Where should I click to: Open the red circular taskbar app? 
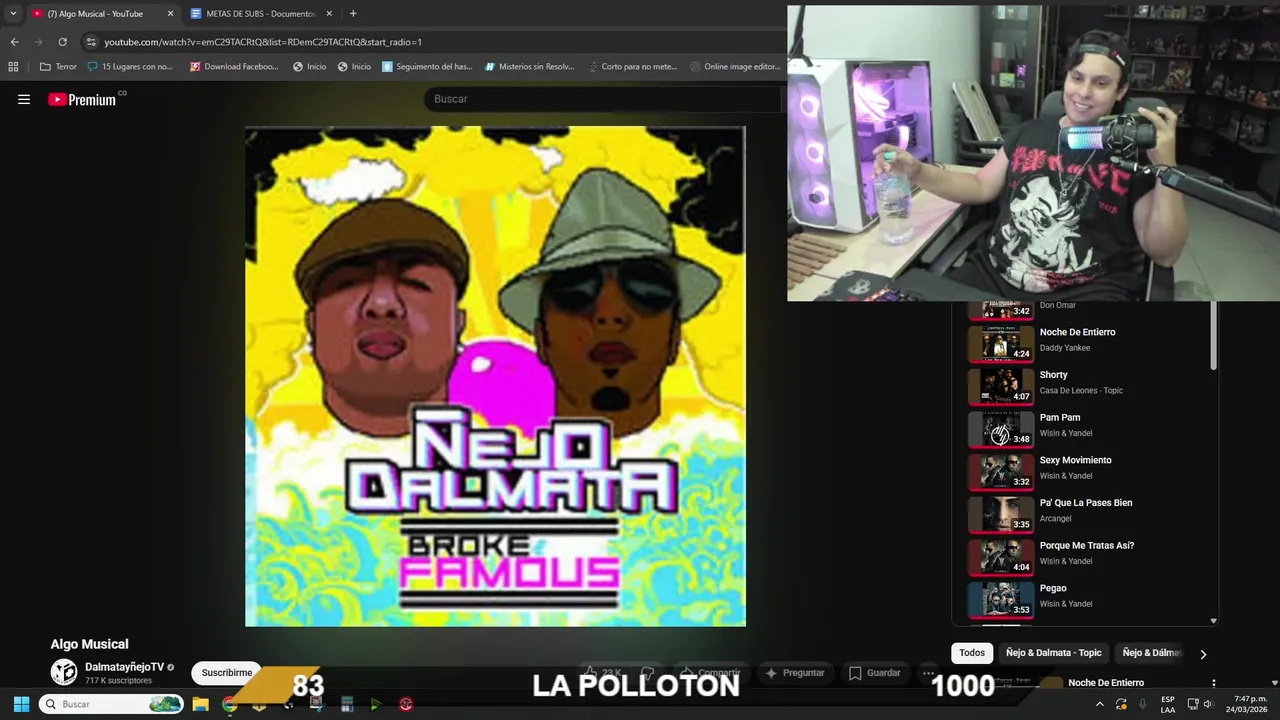[406, 704]
